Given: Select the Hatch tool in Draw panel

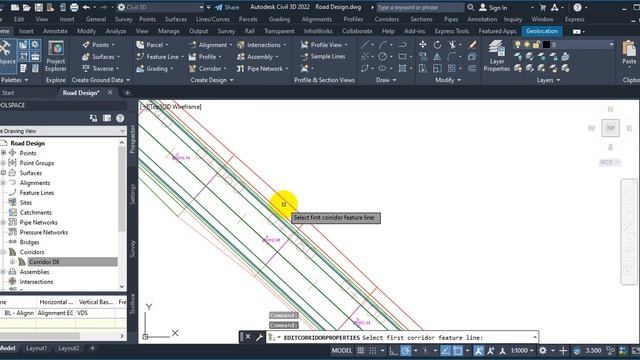Looking at the screenshot, I should click(402, 68).
